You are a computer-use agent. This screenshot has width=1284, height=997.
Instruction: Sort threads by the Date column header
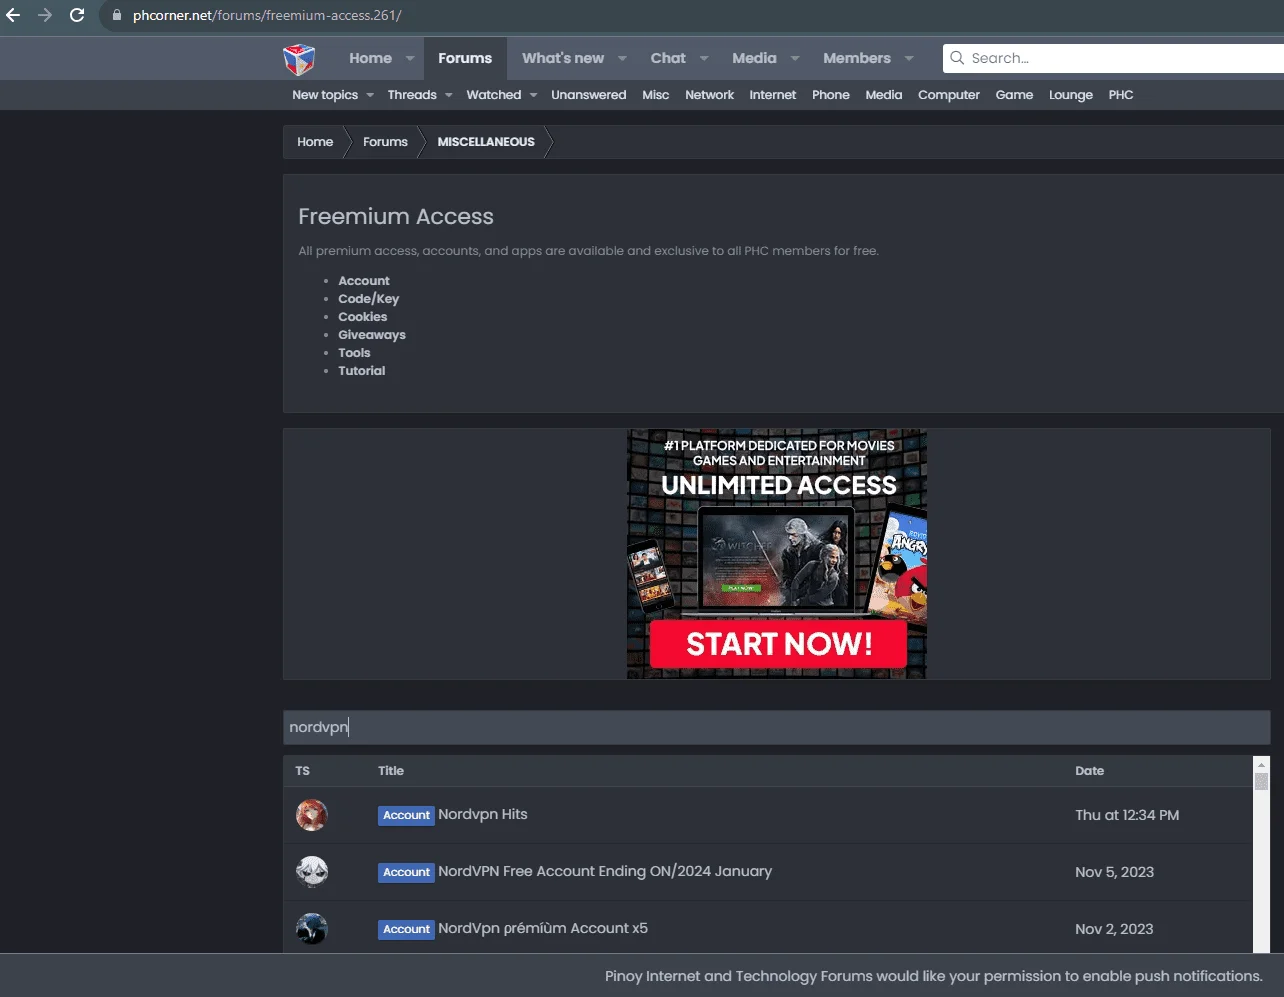pyautogui.click(x=1089, y=771)
